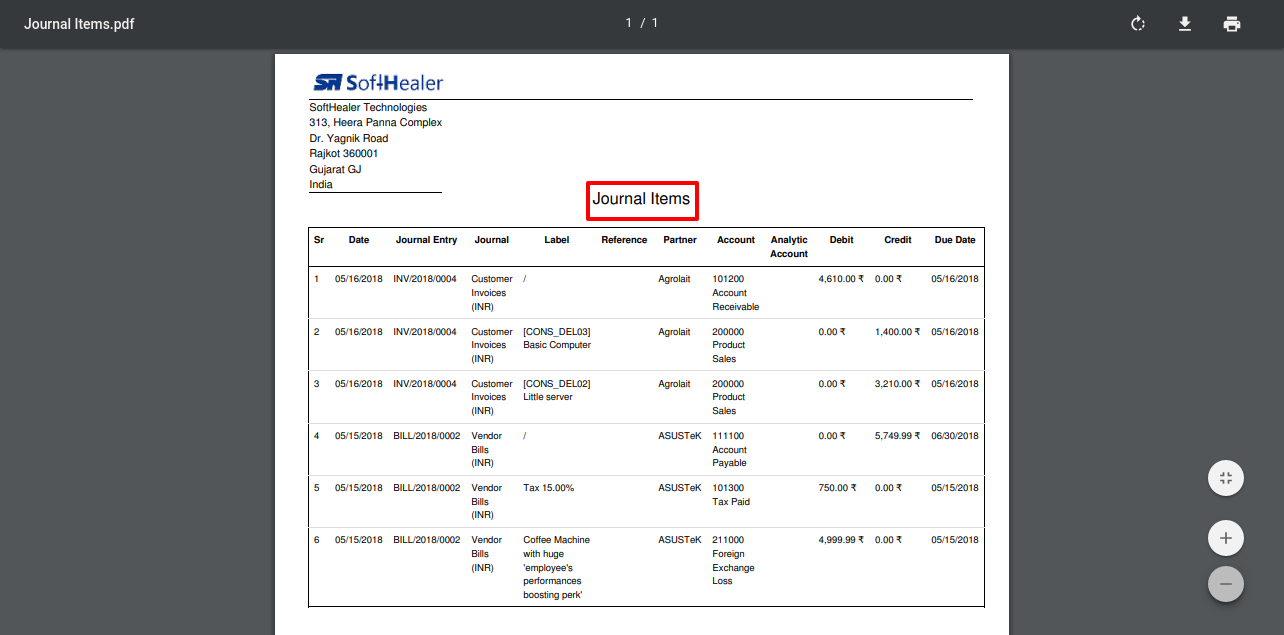
Task: Rotate the PDF document clockwise
Action: click(x=1137, y=24)
